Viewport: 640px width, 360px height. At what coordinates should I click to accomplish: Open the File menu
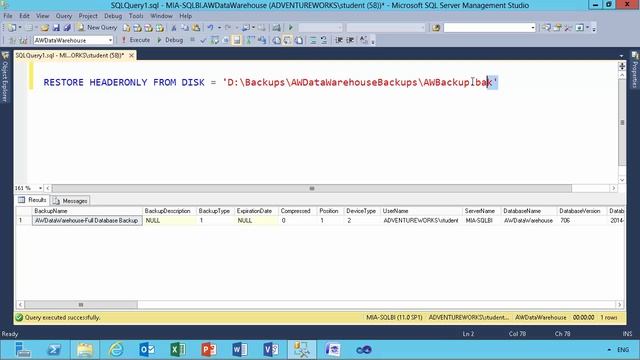pos(8,16)
